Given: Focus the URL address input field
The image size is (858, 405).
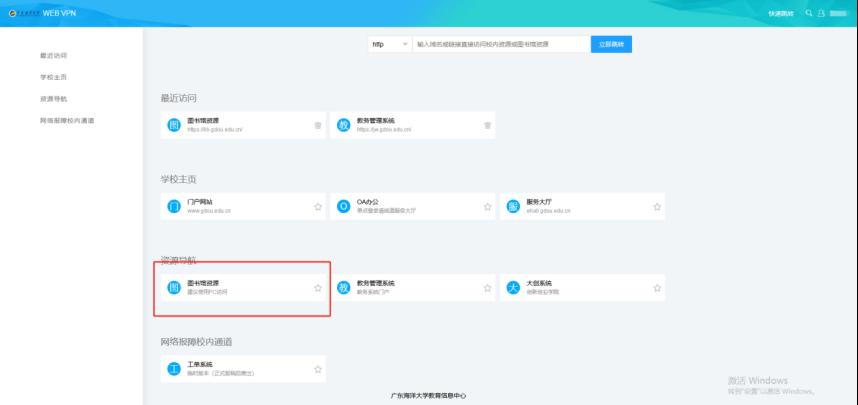Looking at the screenshot, I should coord(500,45).
